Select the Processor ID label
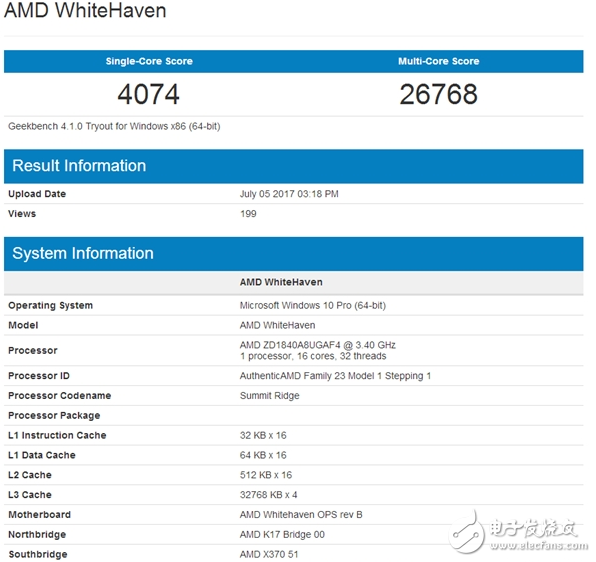Viewport: 596px width, 562px height. click(x=39, y=376)
